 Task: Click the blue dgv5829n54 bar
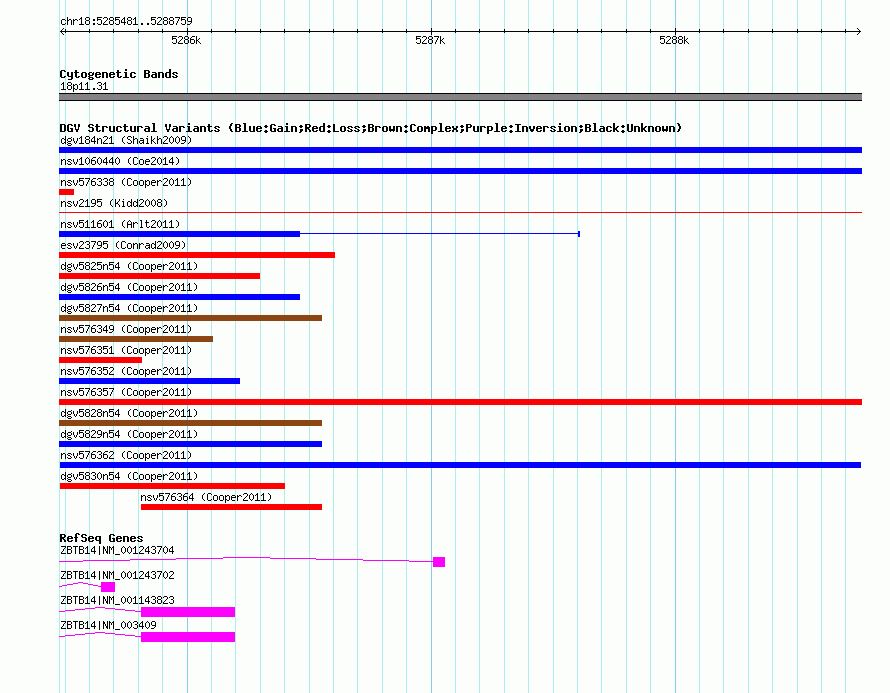[x=191, y=444]
